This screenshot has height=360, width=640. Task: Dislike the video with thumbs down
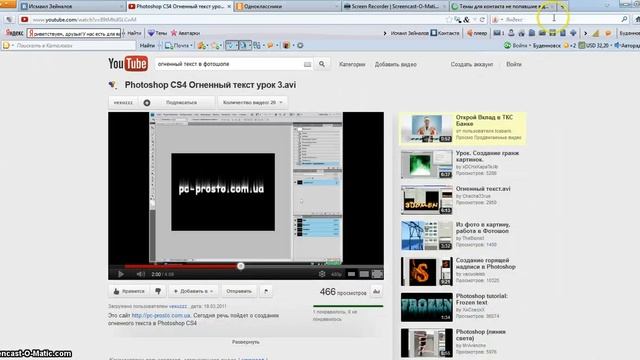coord(158,291)
